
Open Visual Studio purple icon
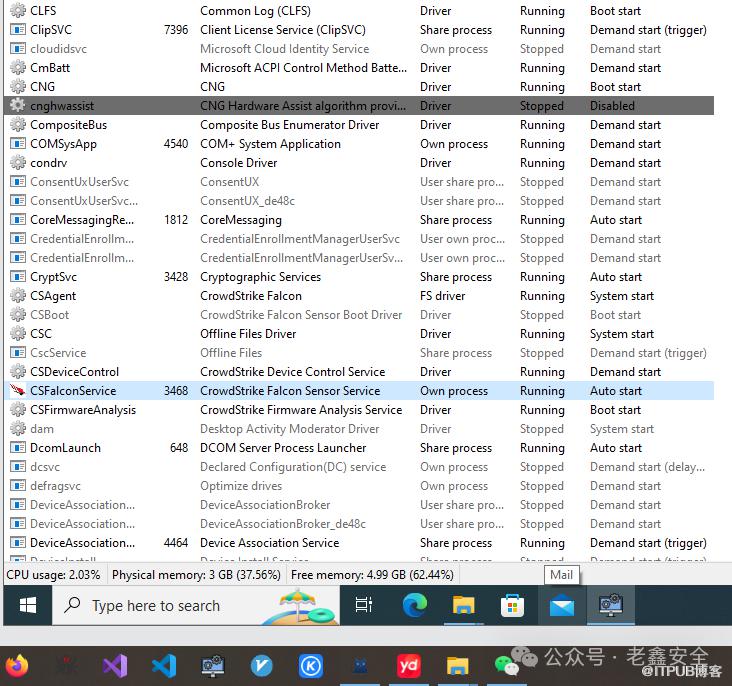[x=115, y=665]
